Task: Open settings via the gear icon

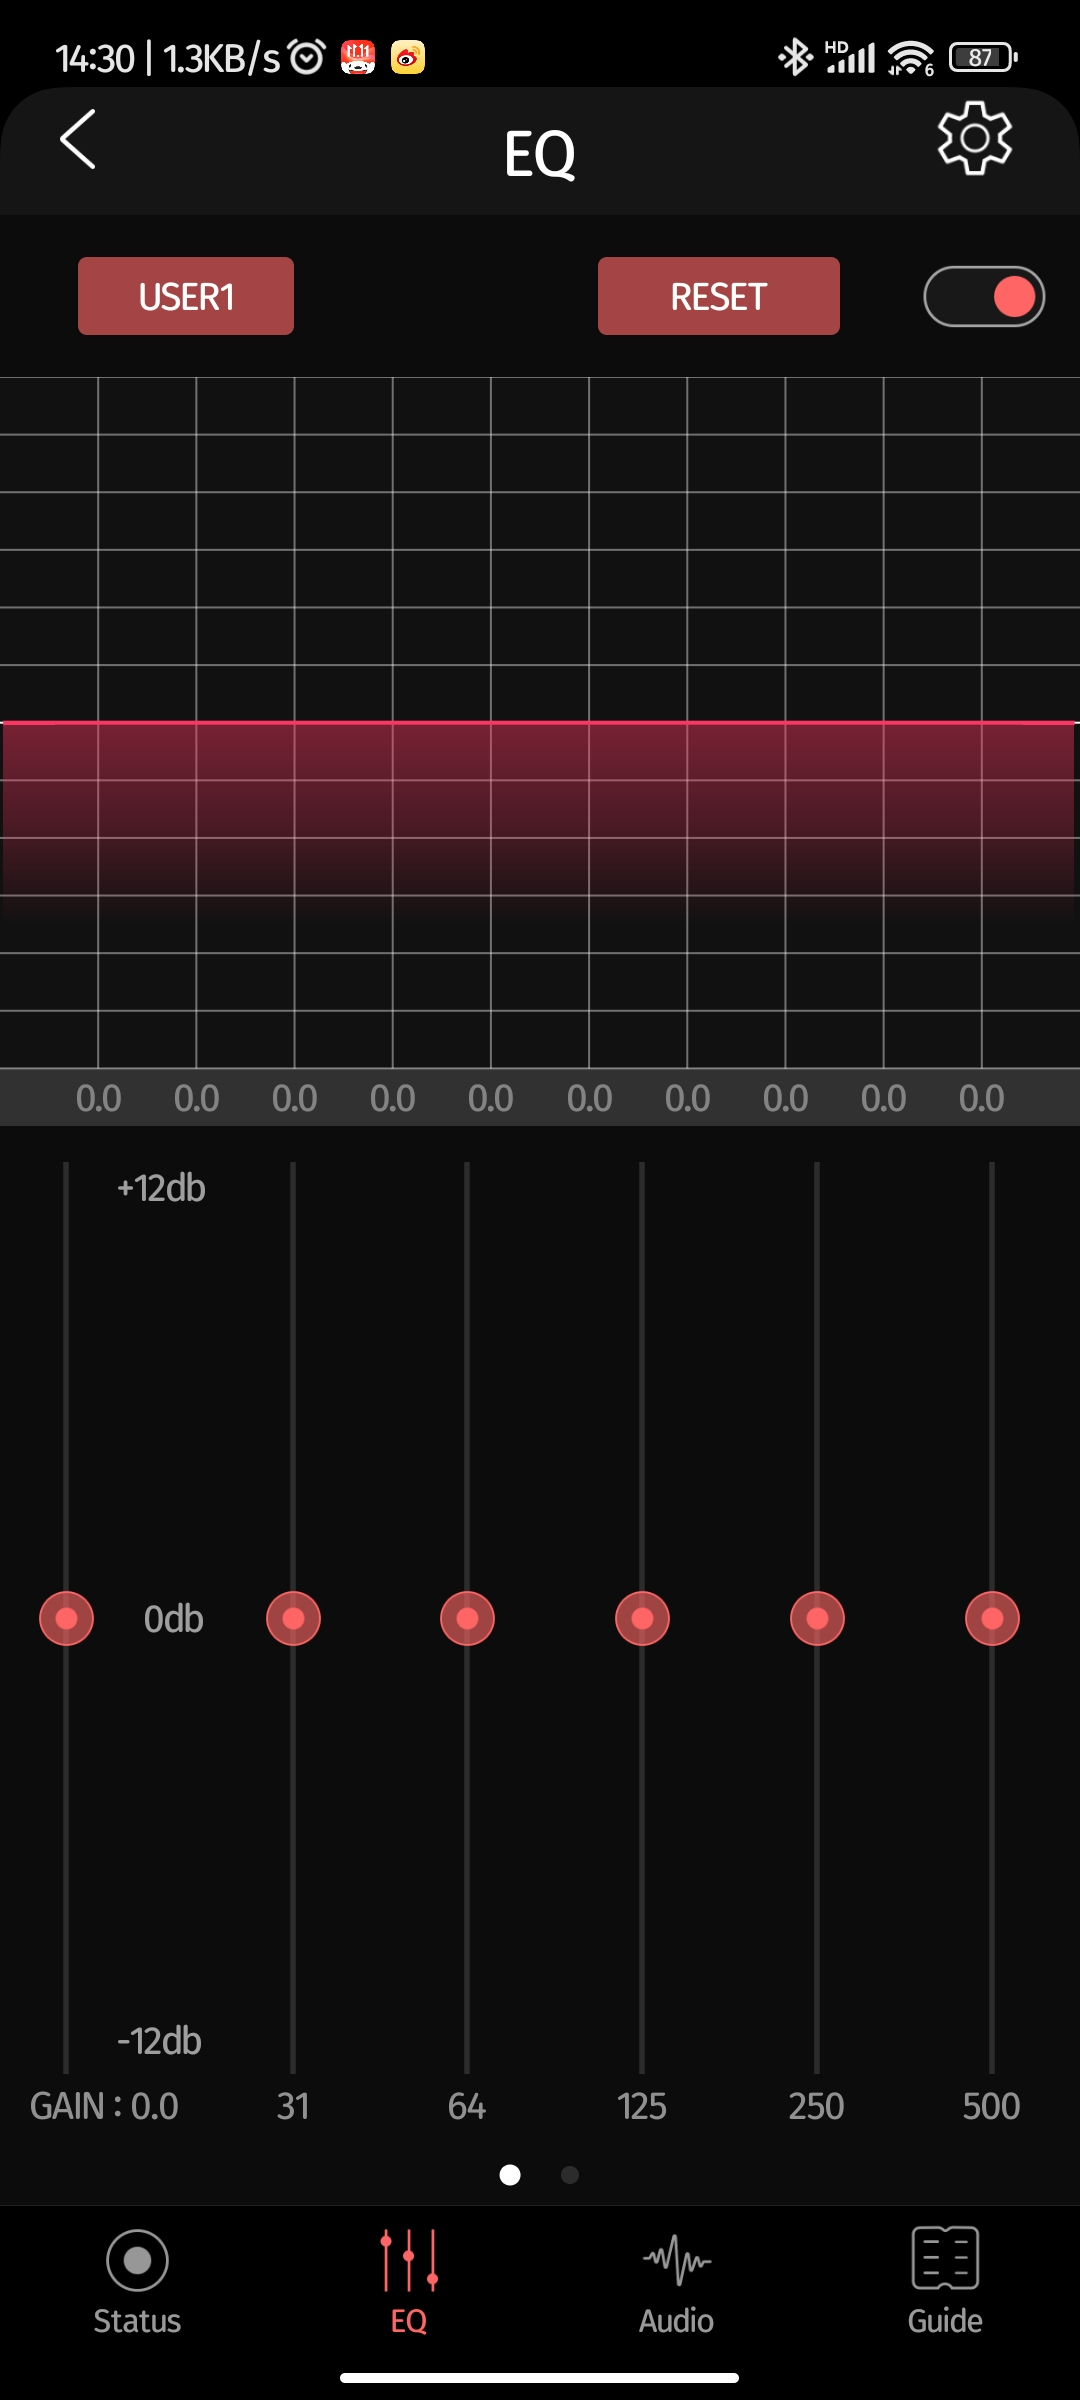Action: pyautogui.click(x=974, y=138)
